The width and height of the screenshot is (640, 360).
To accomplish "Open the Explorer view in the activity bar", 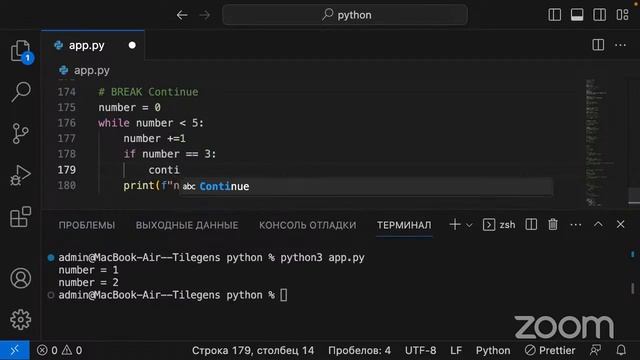I will click(20, 51).
